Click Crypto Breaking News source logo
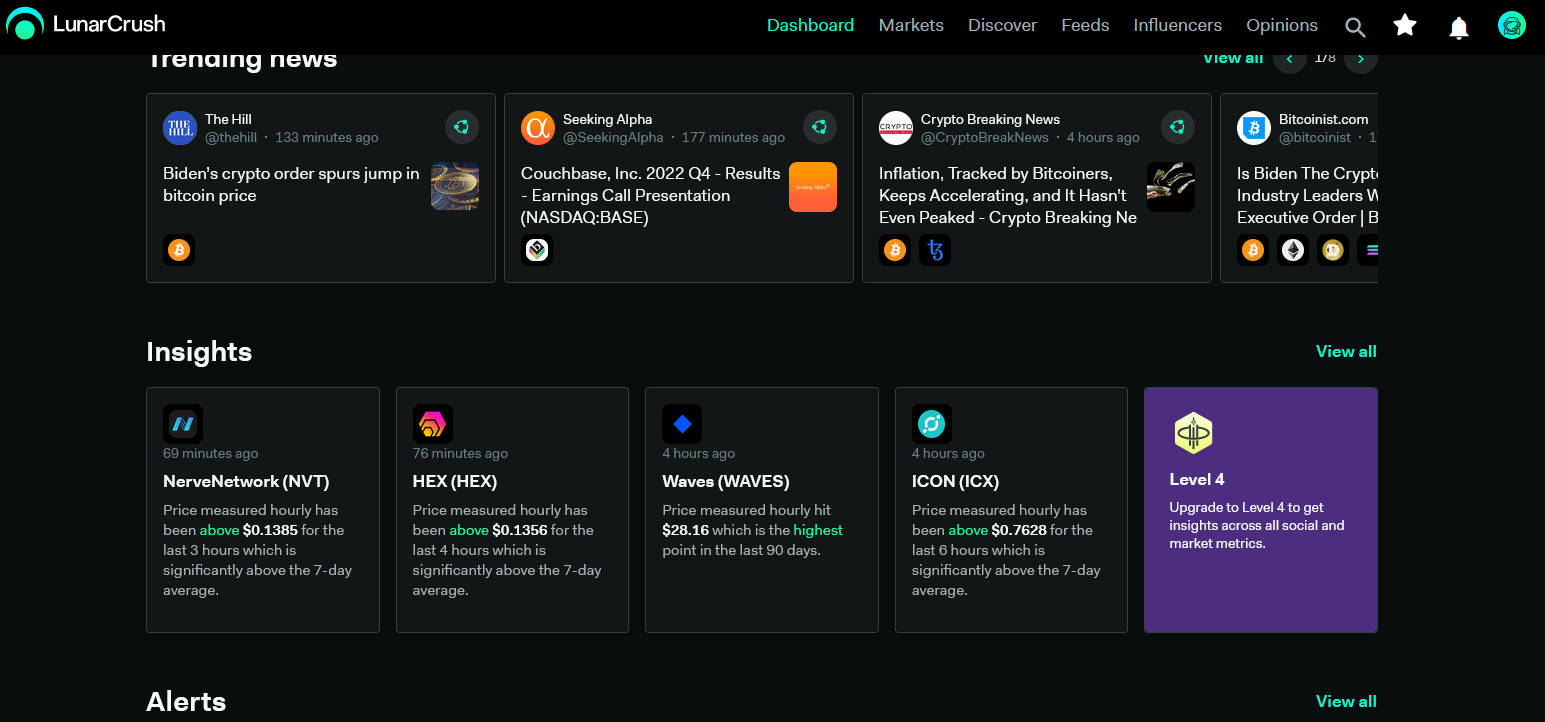This screenshot has height=722, width=1545. 896,128
